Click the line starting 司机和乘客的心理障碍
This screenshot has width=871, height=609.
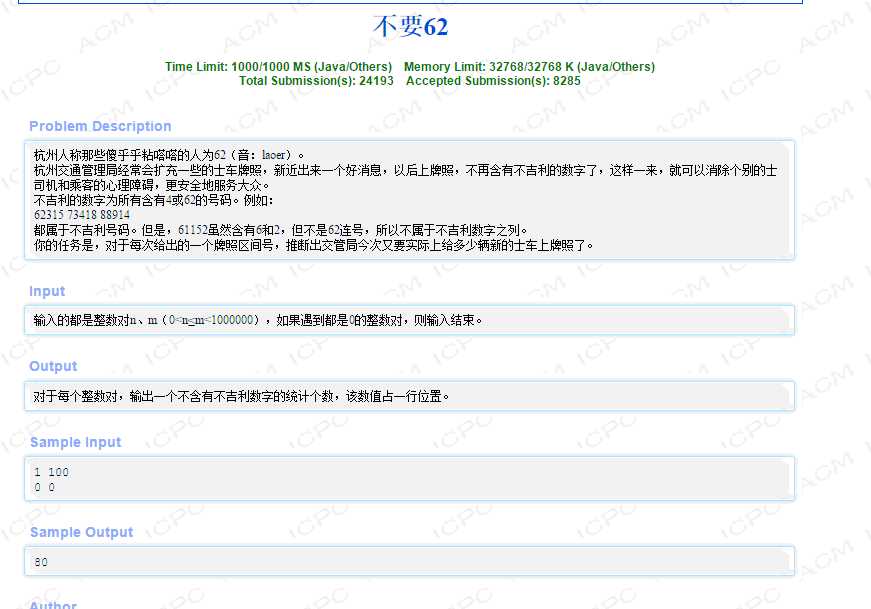click(x=151, y=185)
